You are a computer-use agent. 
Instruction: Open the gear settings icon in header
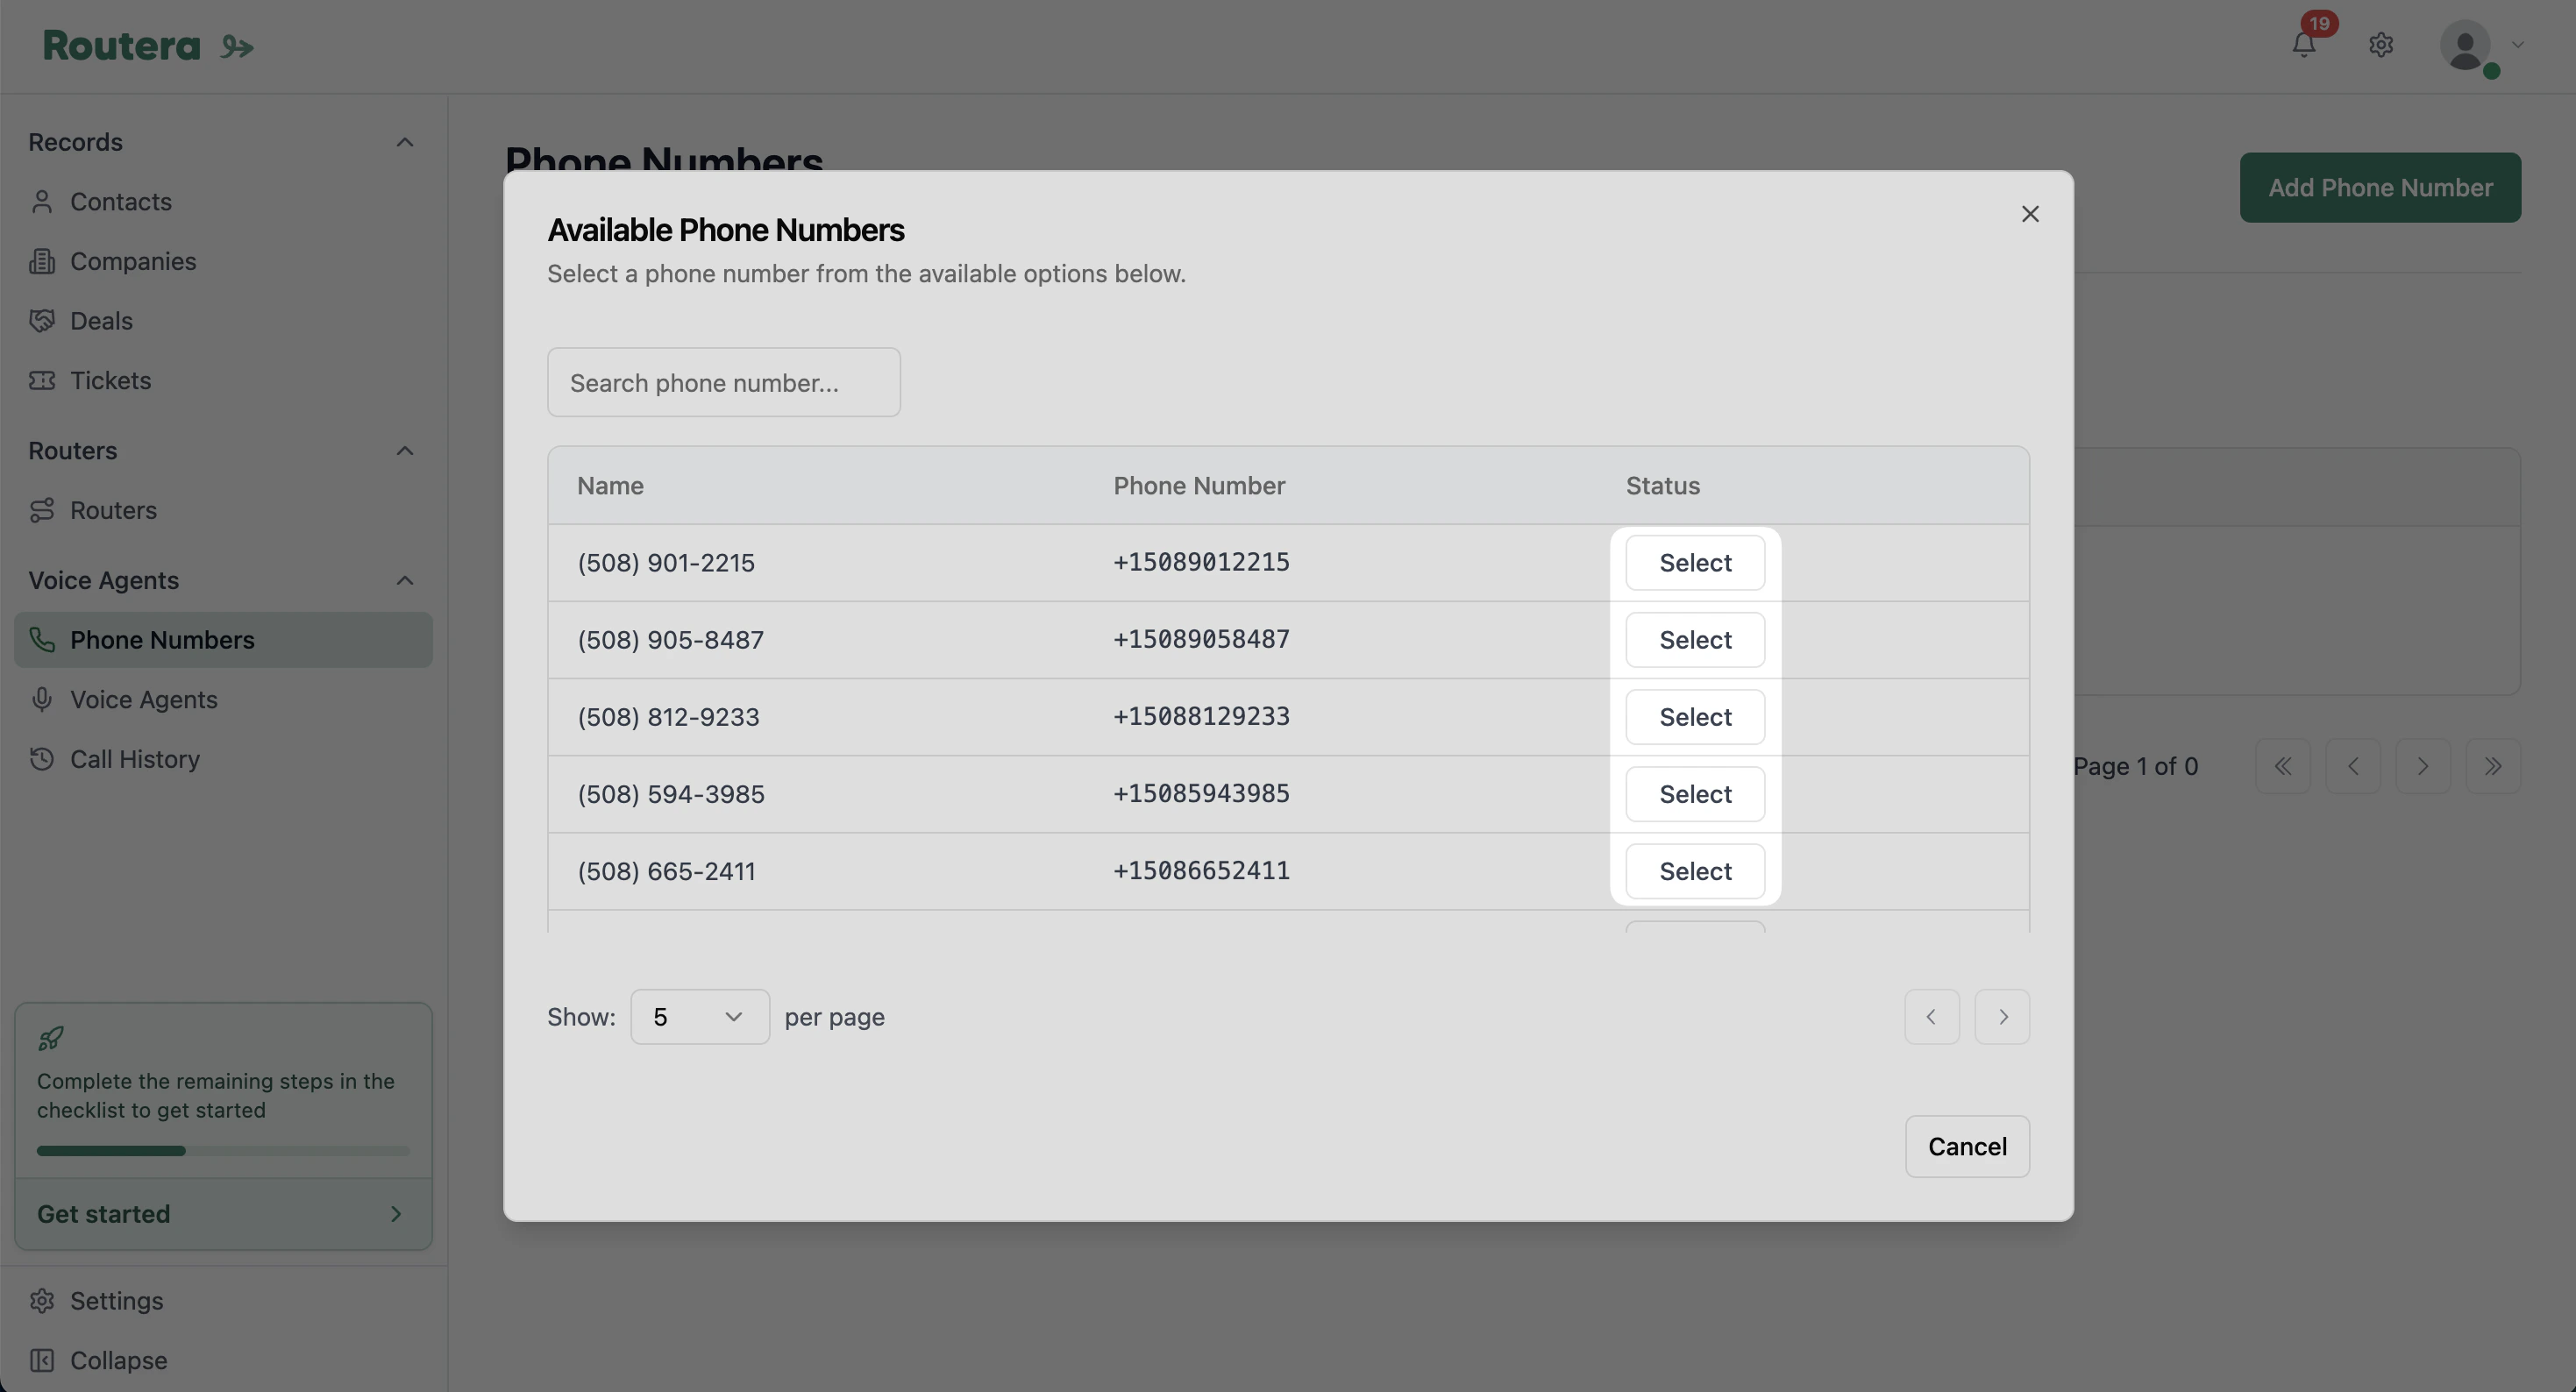coord(2381,45)
